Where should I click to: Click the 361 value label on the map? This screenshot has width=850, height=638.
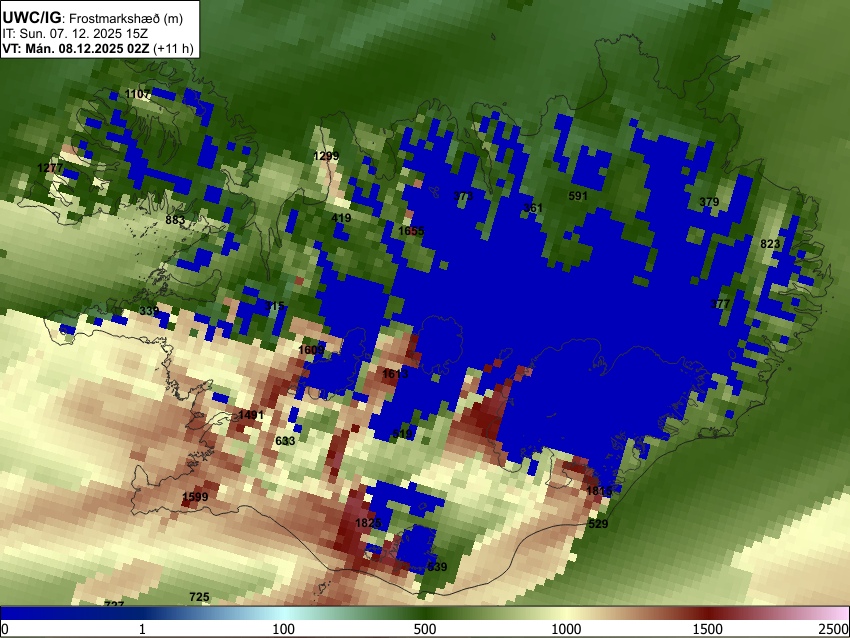533,208
